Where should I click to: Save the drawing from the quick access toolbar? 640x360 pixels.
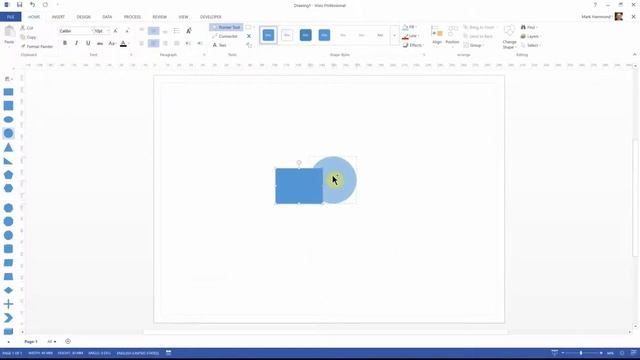coord(19,5)
